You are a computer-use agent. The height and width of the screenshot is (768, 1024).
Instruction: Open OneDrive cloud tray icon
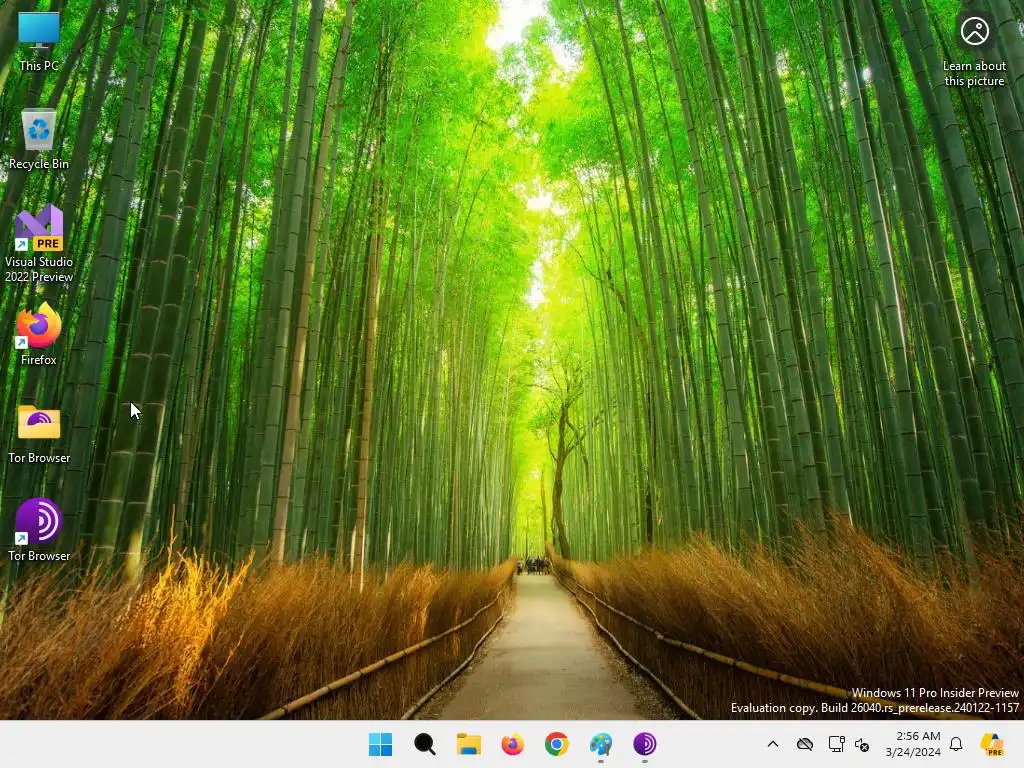[x=805, y=744]
